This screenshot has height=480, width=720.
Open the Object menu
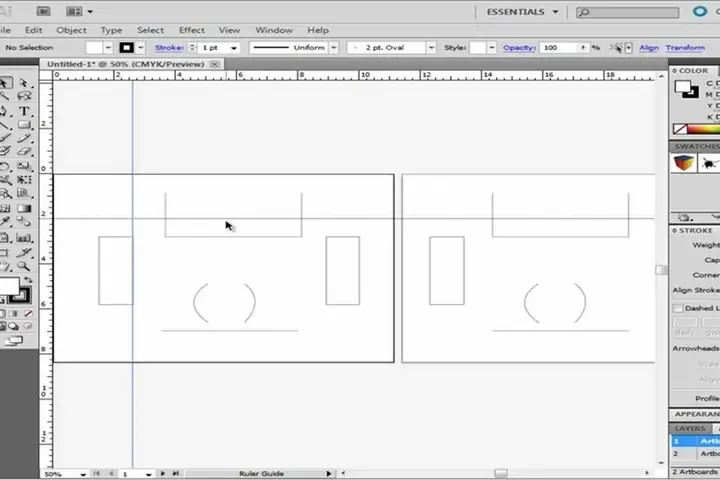tap(71, 30)
